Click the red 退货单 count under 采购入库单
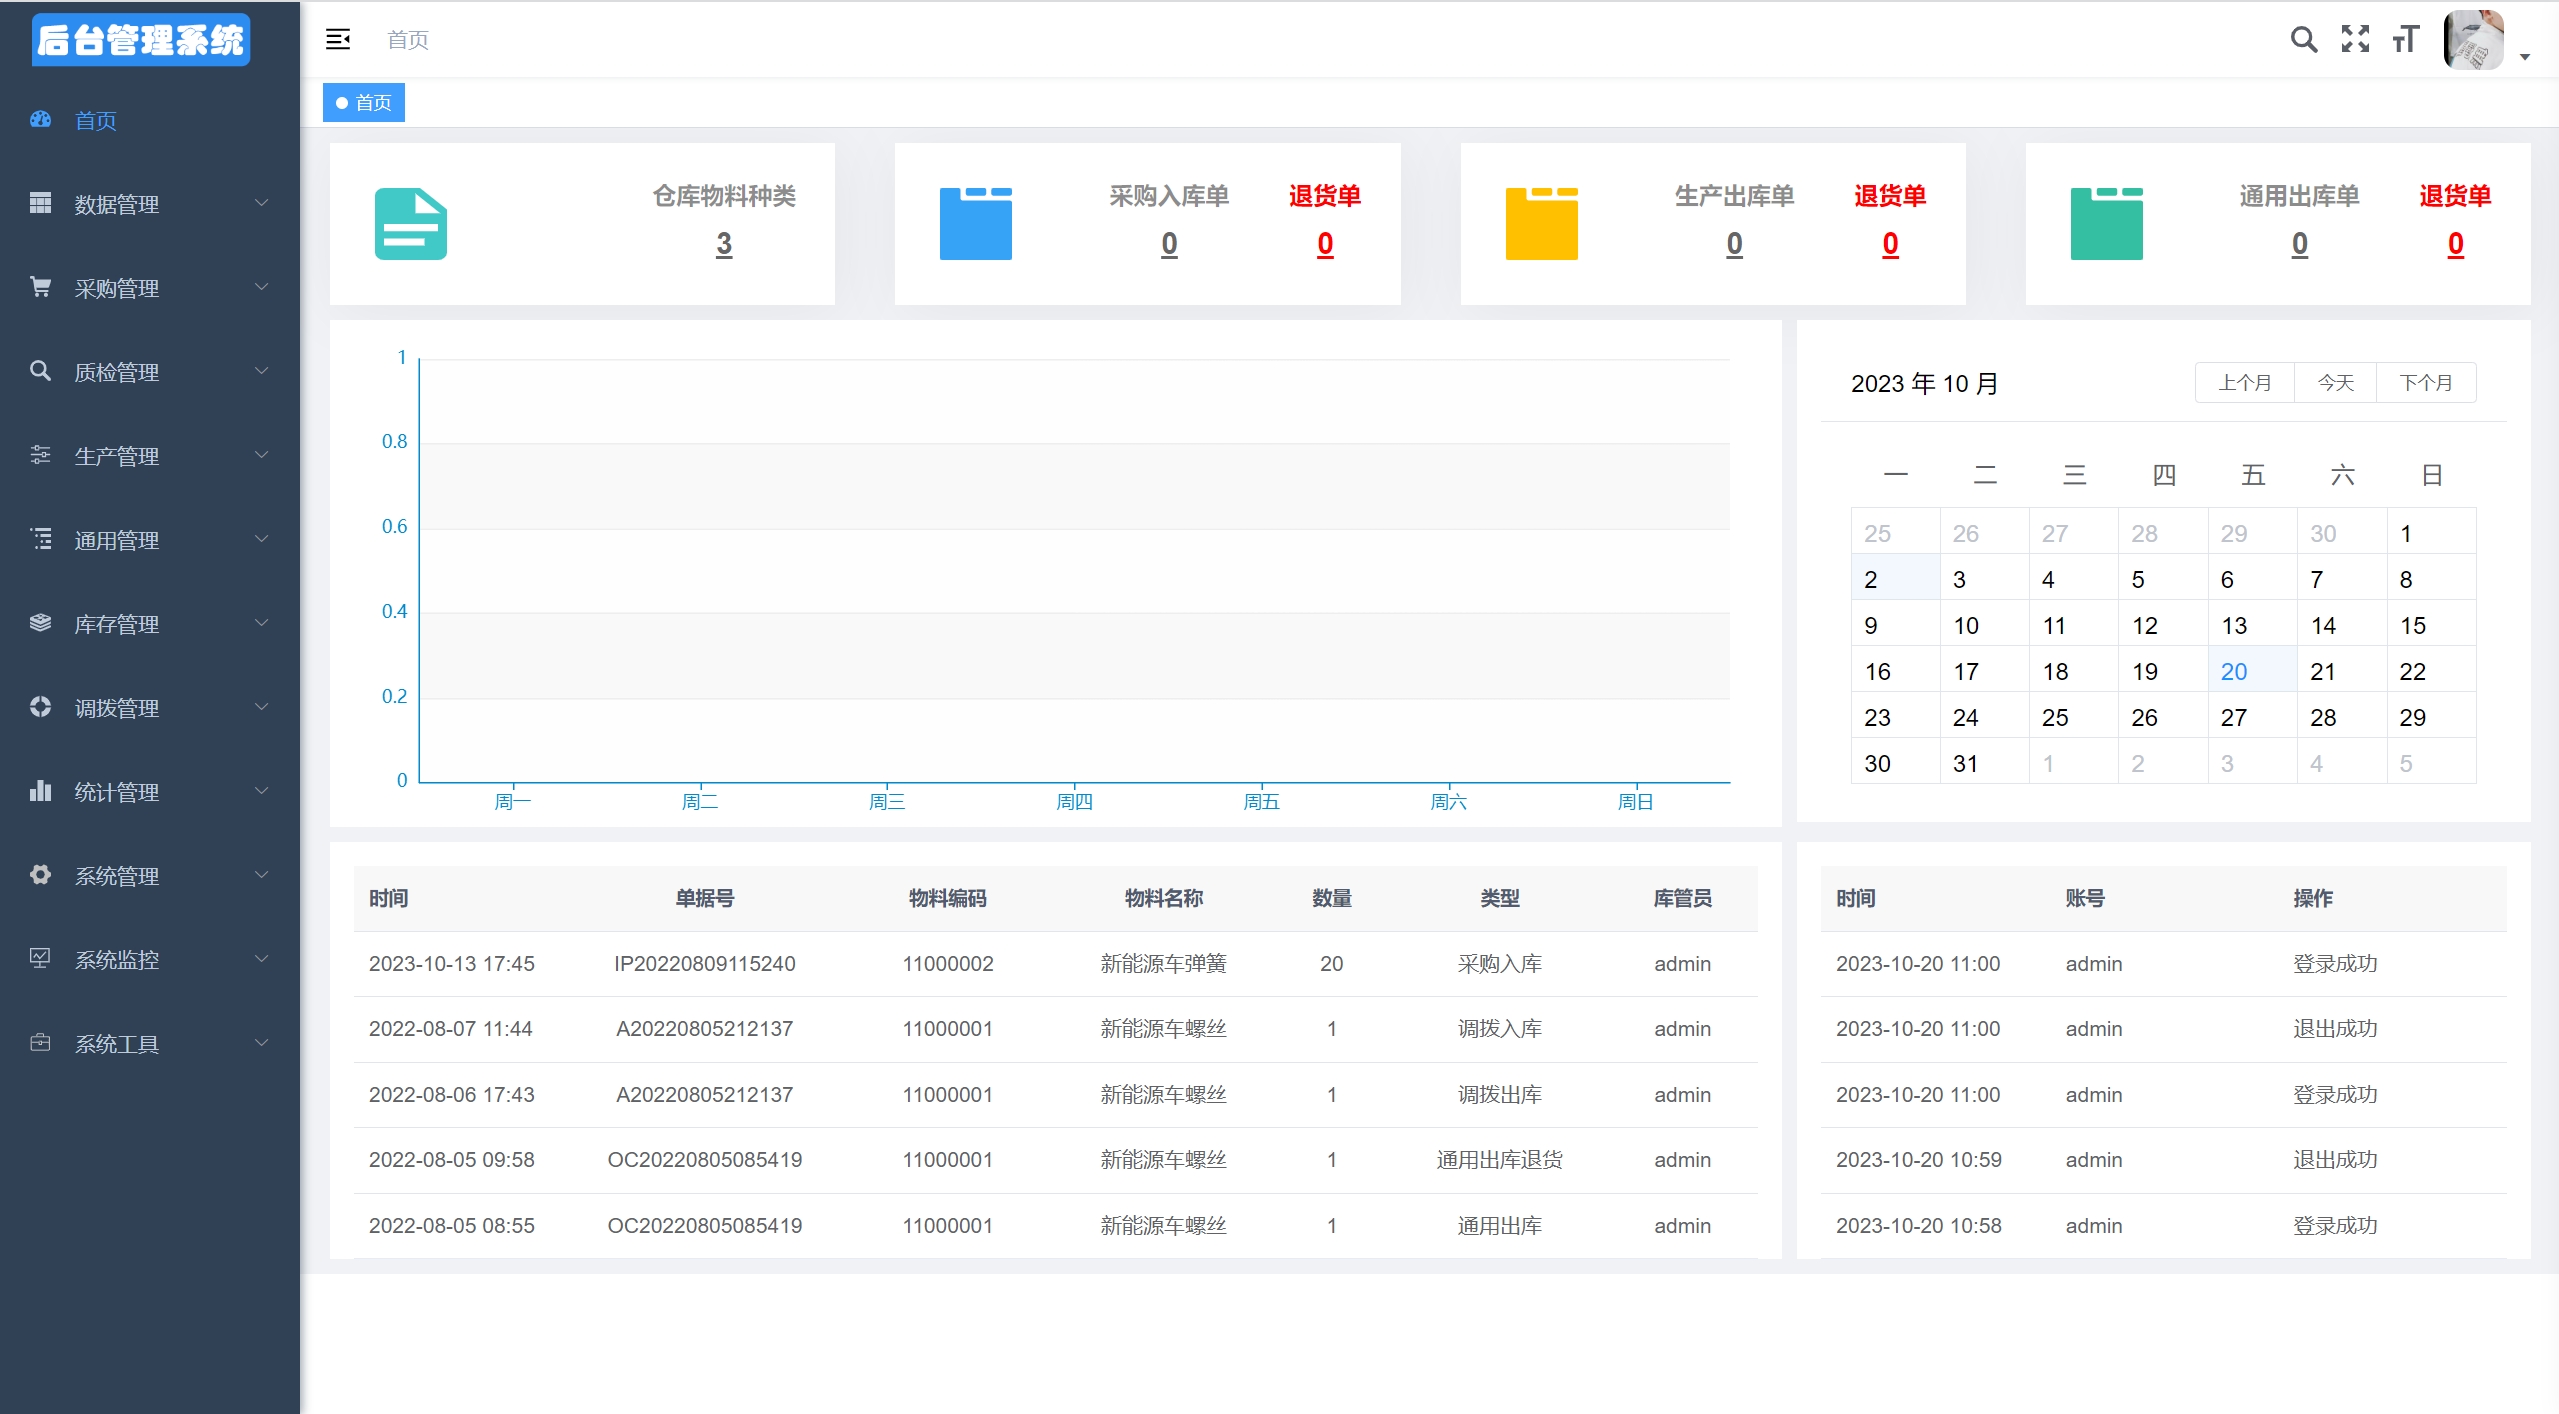Image resolution: width=2559 pixels, height=1414 pixels. click(1324, 244)
